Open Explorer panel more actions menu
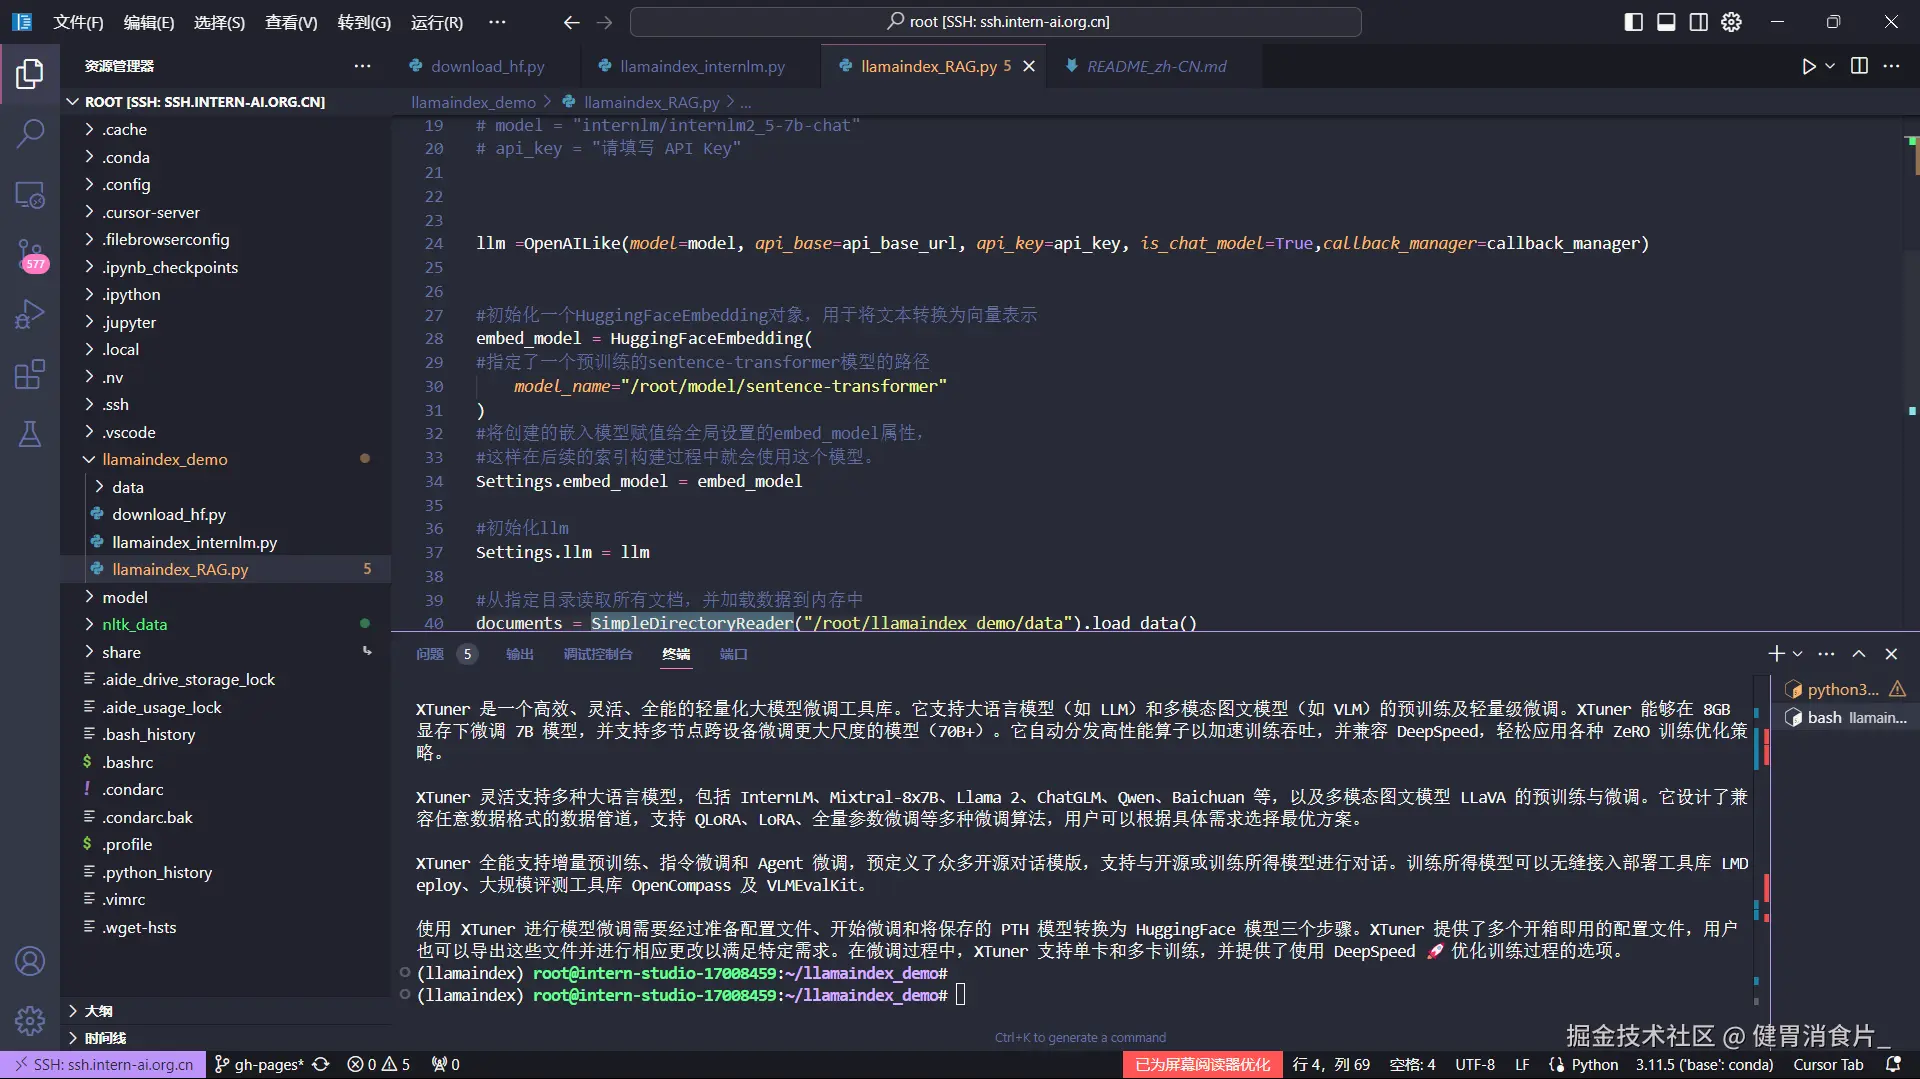This screenshot has width=1920, height=1079. click(362, 66)
